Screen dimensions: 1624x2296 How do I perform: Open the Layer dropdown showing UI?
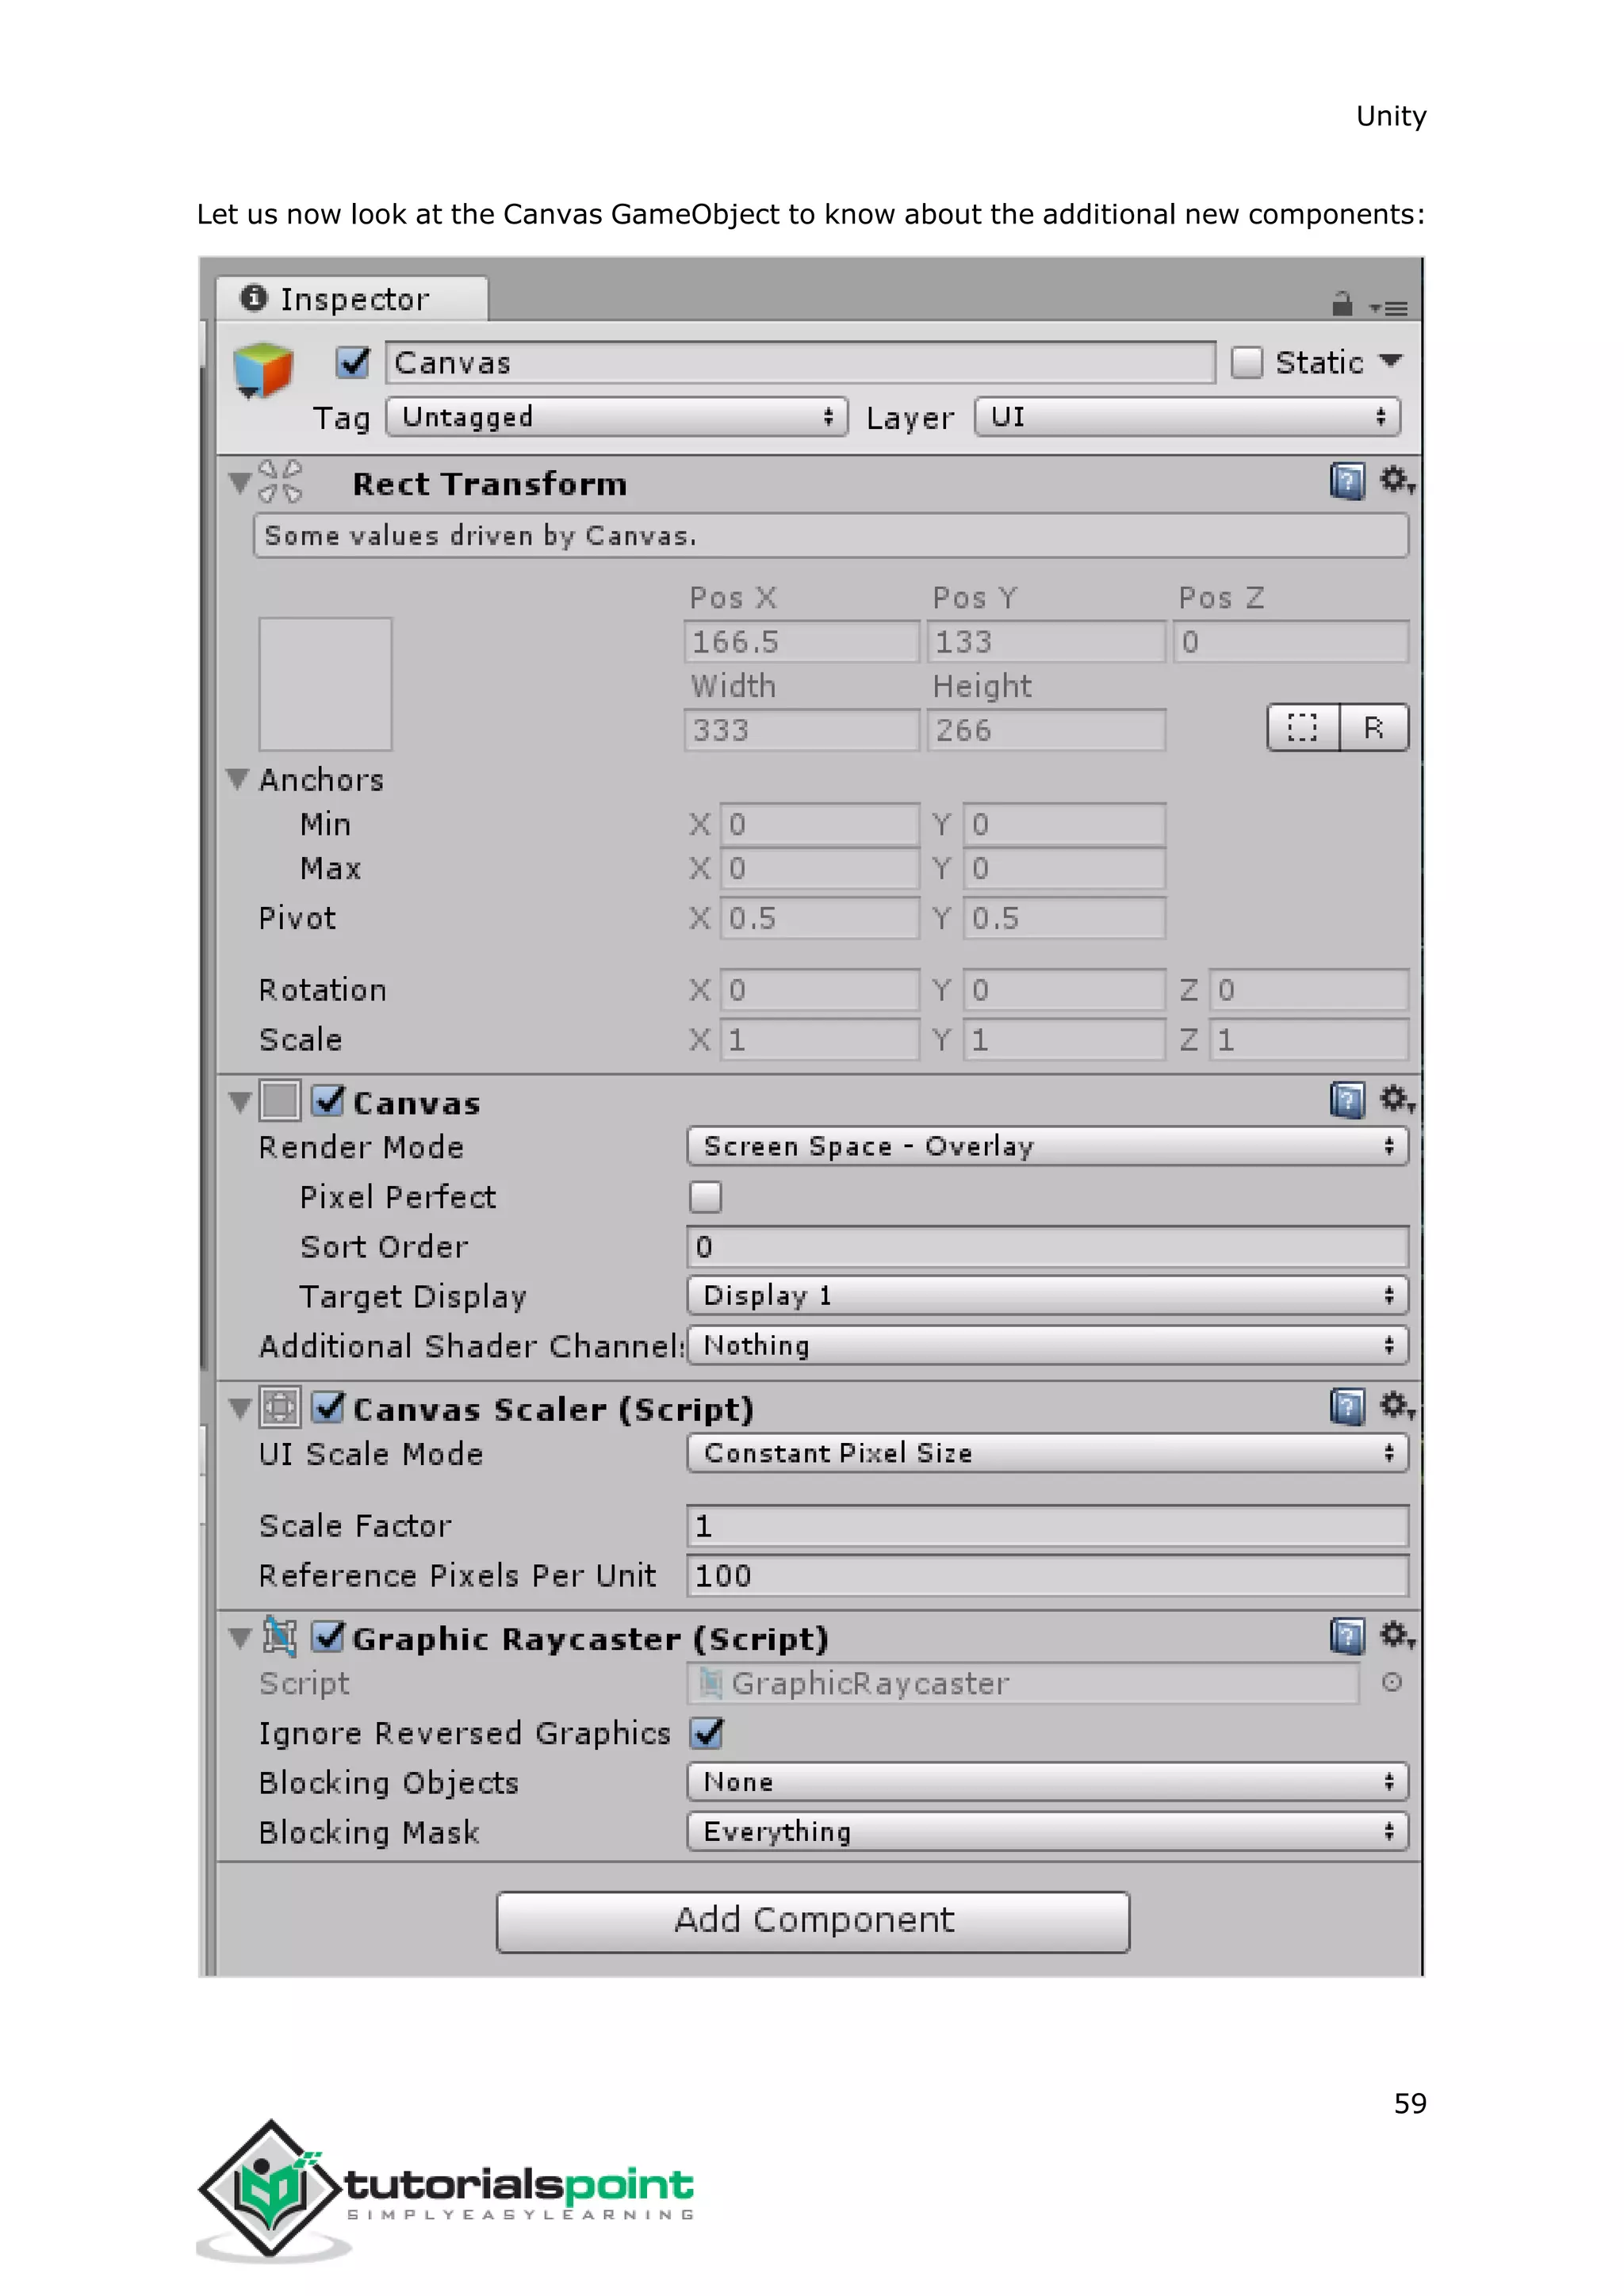pos(1187,417)
